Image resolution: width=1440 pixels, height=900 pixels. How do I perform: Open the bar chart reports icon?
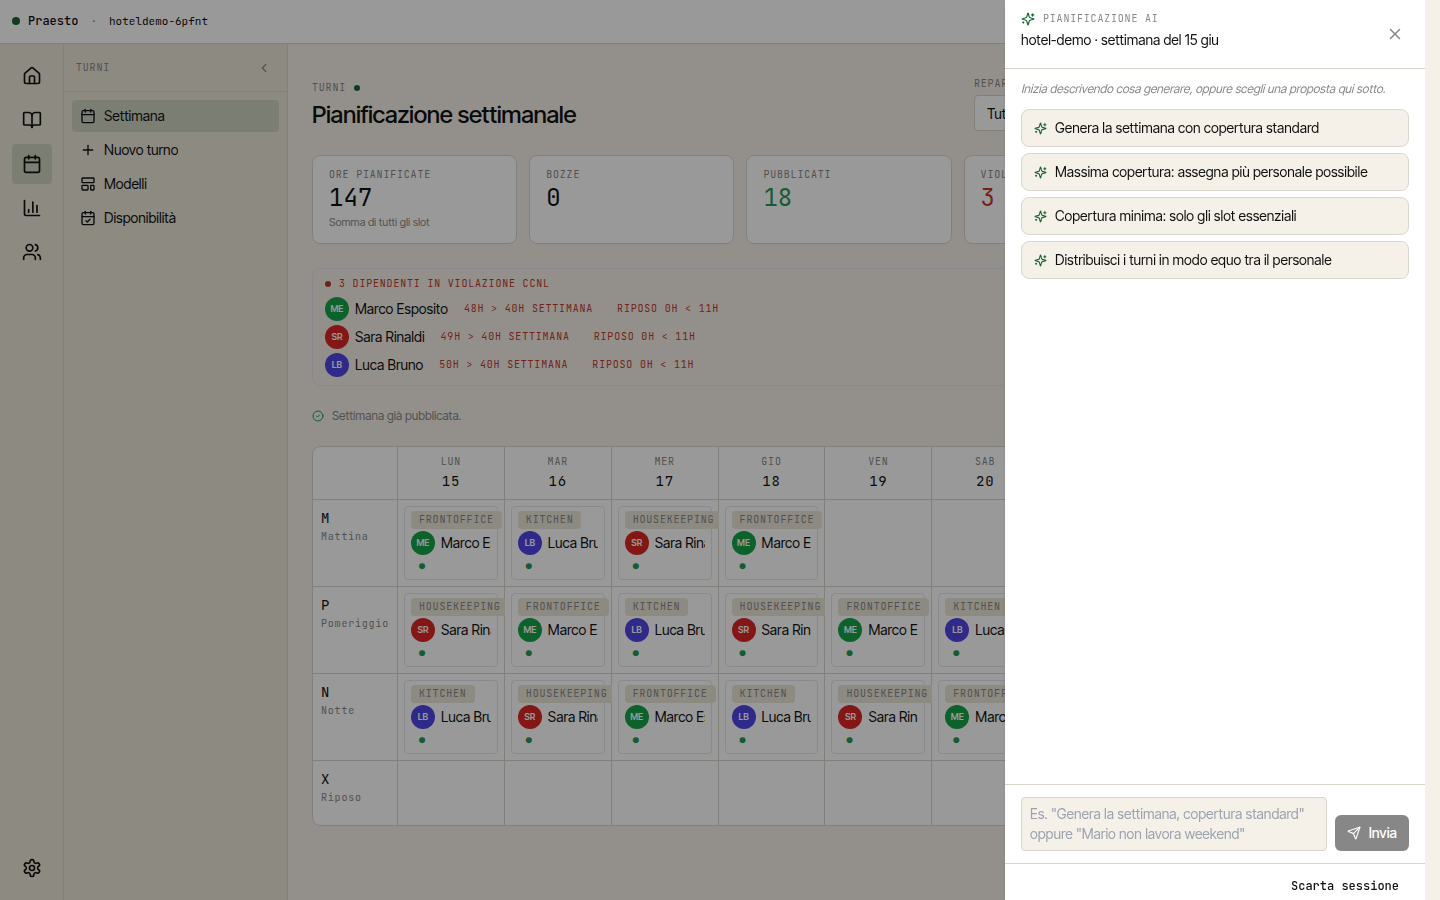(32, 208)
